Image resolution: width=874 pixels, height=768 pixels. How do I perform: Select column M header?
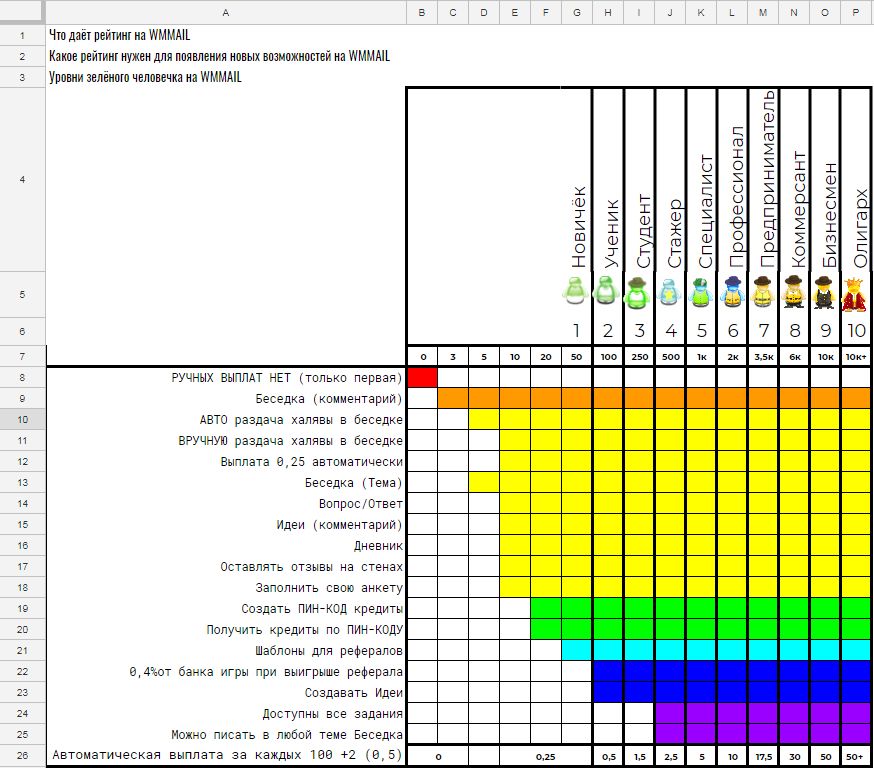(763, 12)
